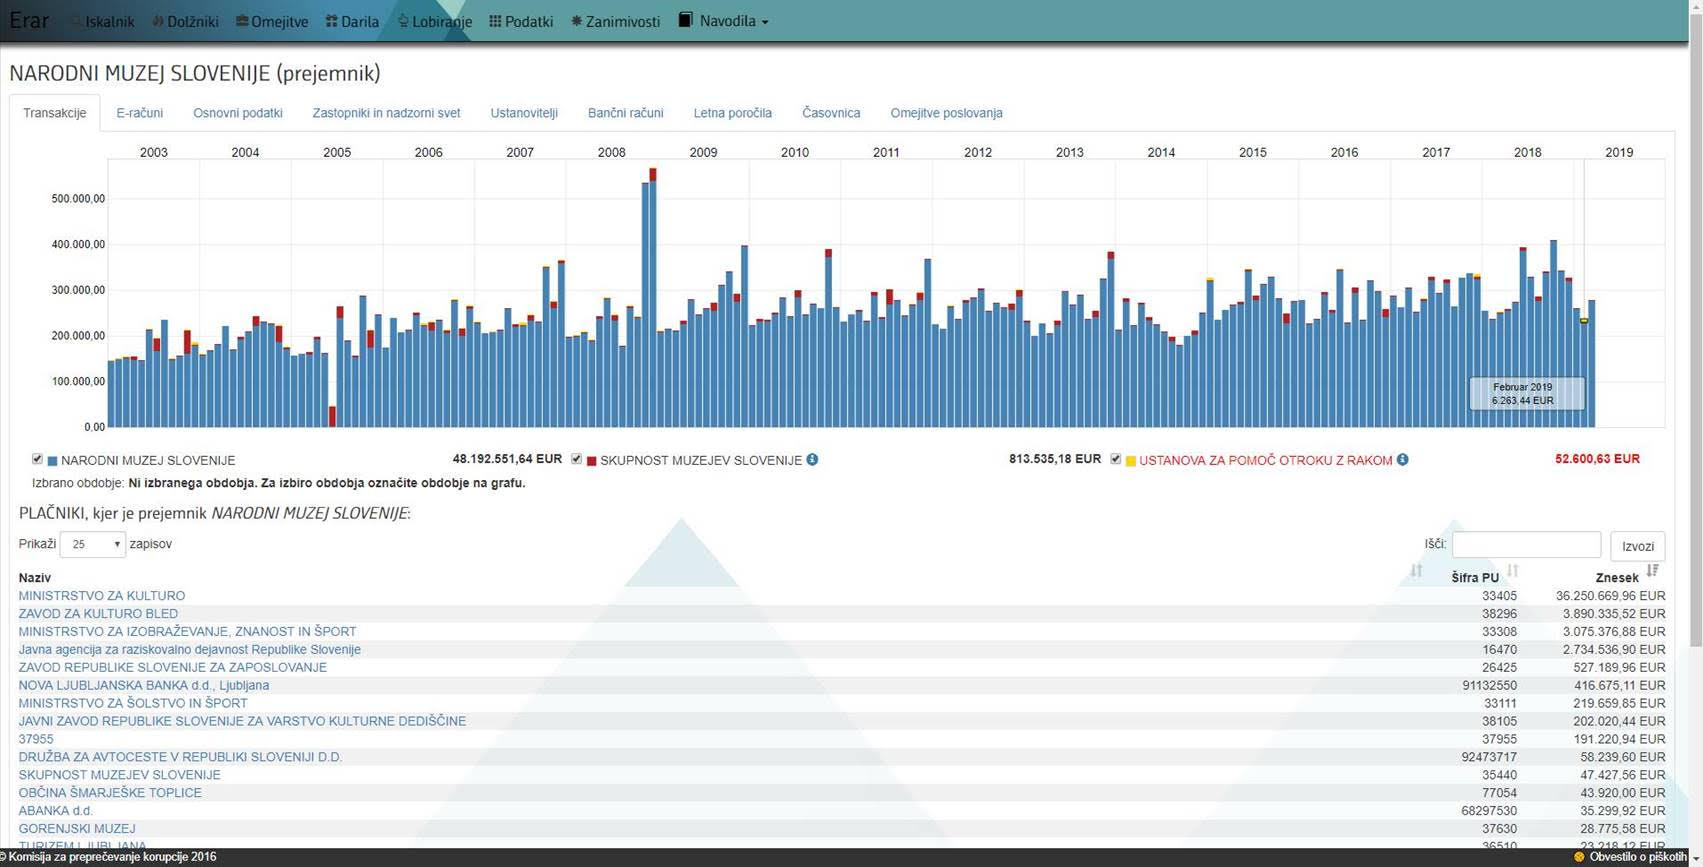Screen dimensions: 1703x867
Task: Click info icon next to USTANOVA ZA POMOČ OTROKU
Action: point(1402,460)
